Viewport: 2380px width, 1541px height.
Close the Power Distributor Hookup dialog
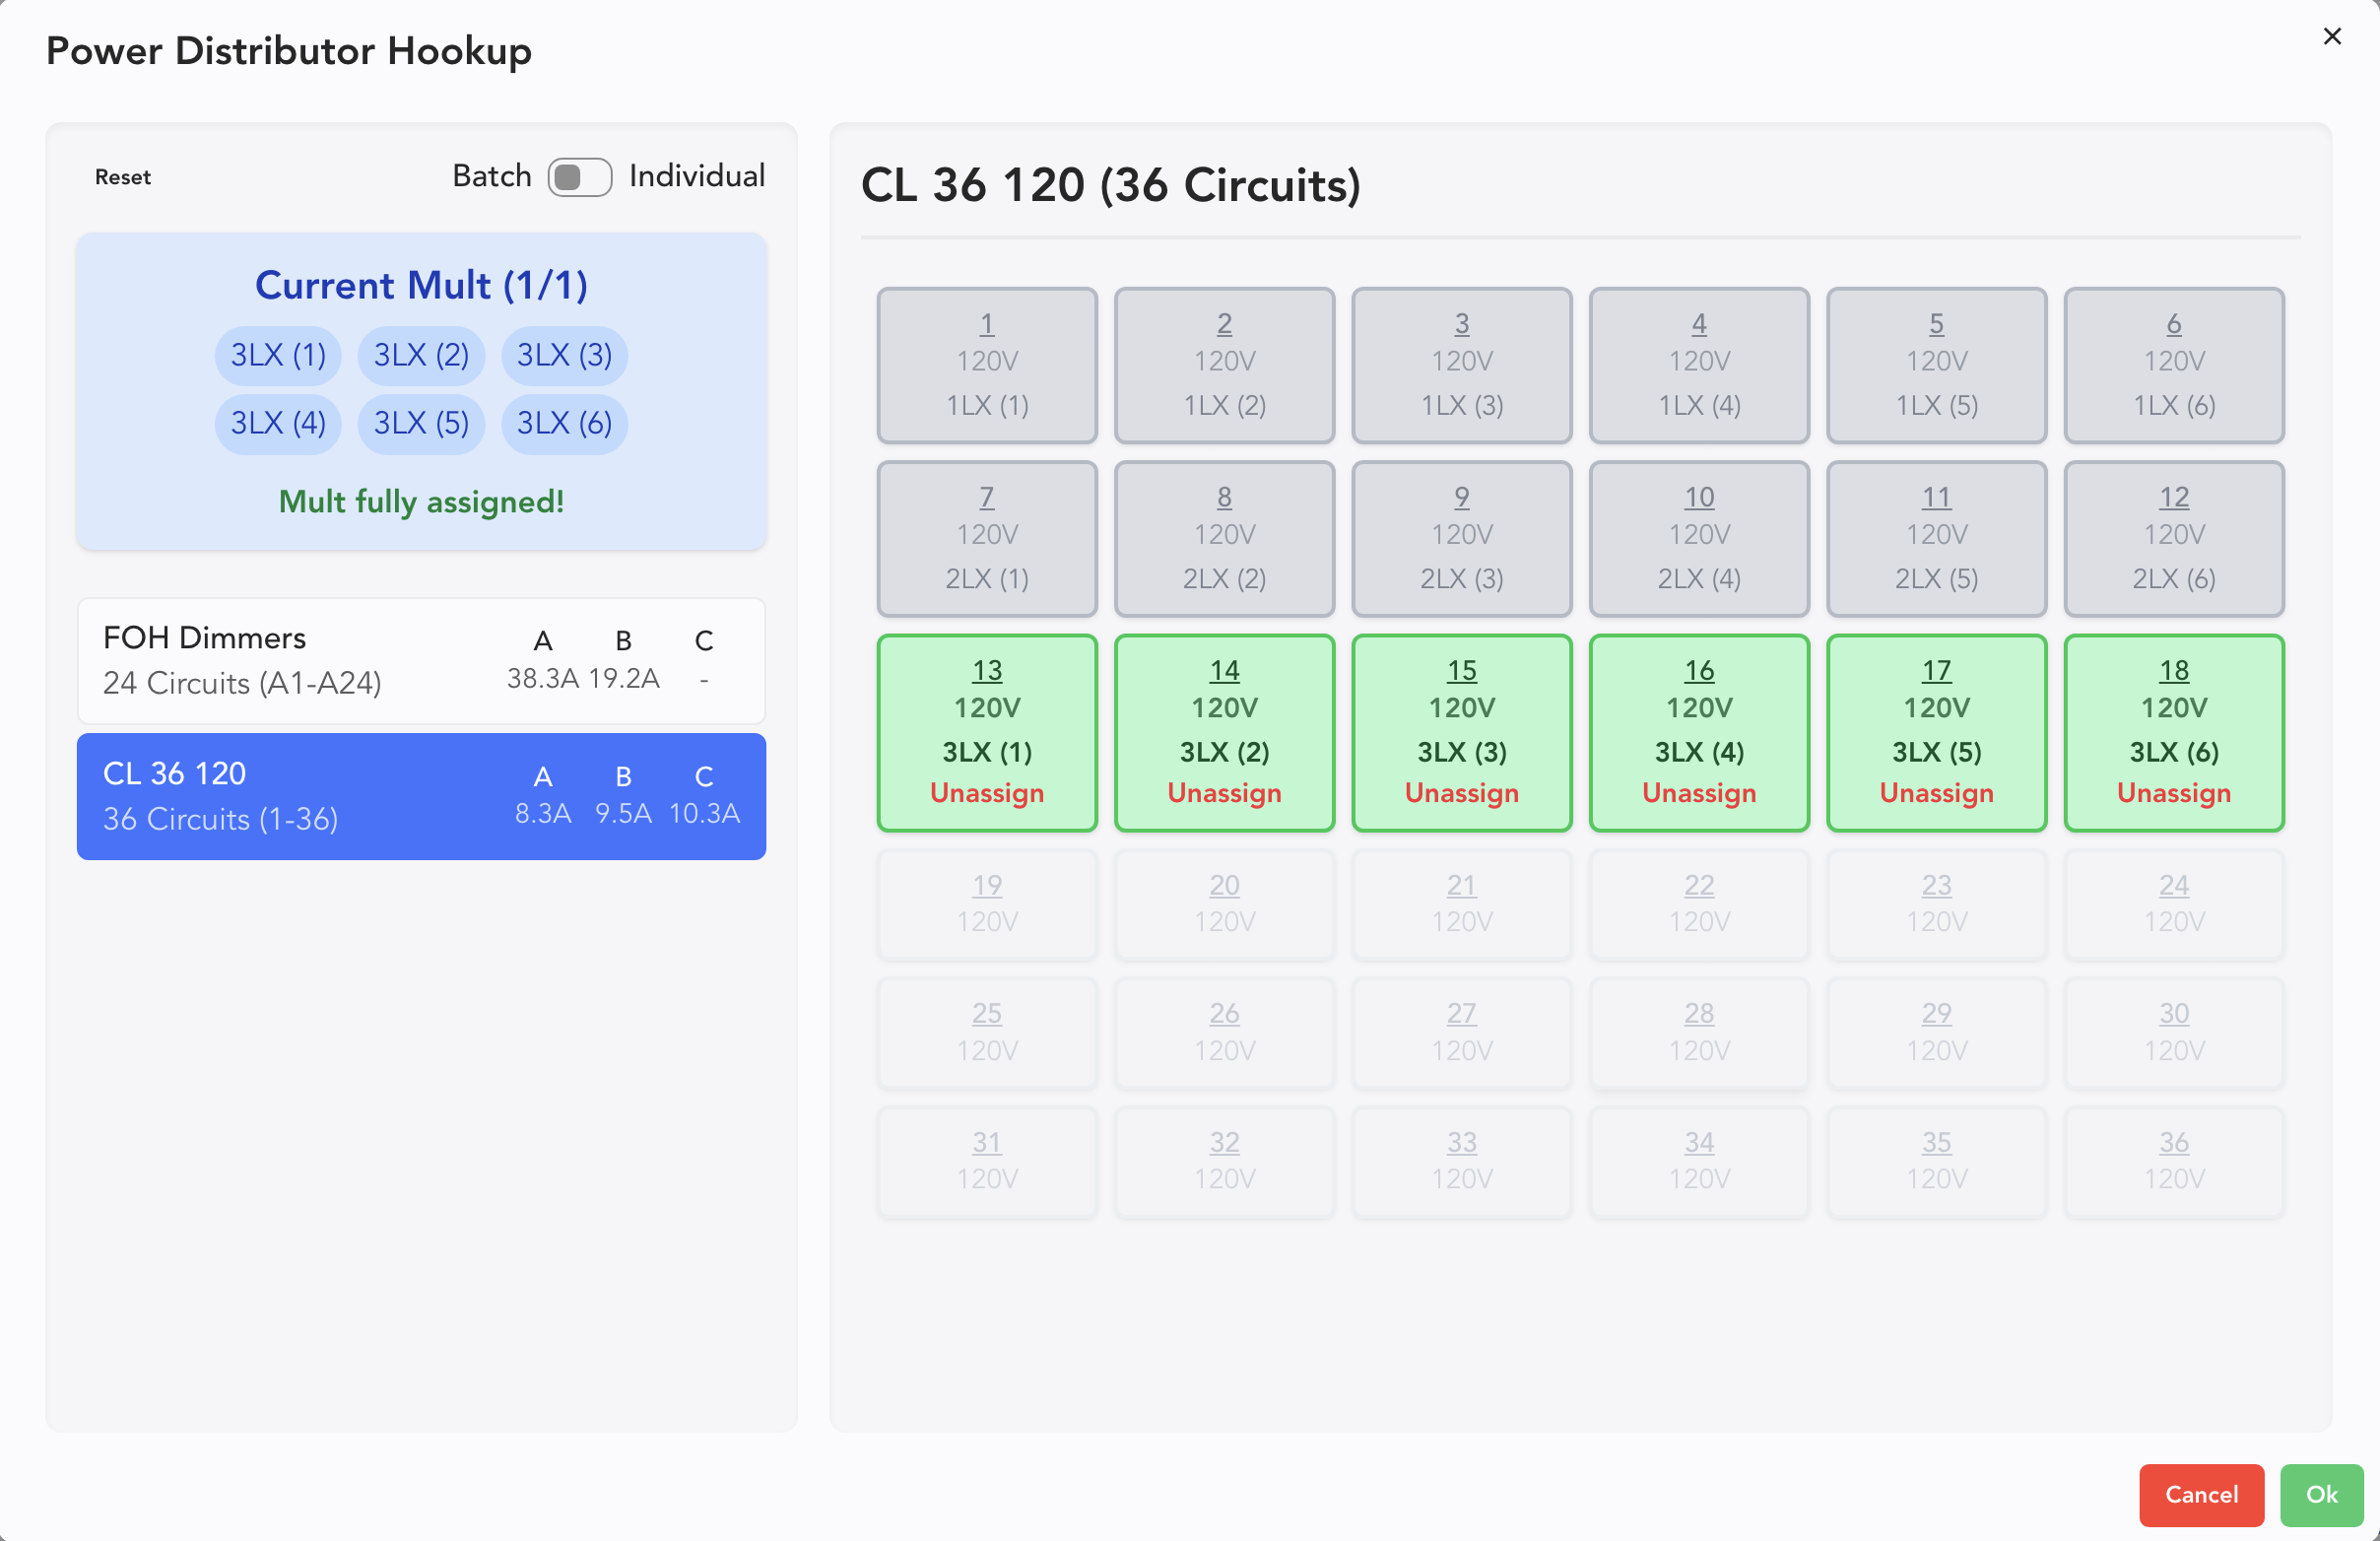click(x=2331, y=36)
